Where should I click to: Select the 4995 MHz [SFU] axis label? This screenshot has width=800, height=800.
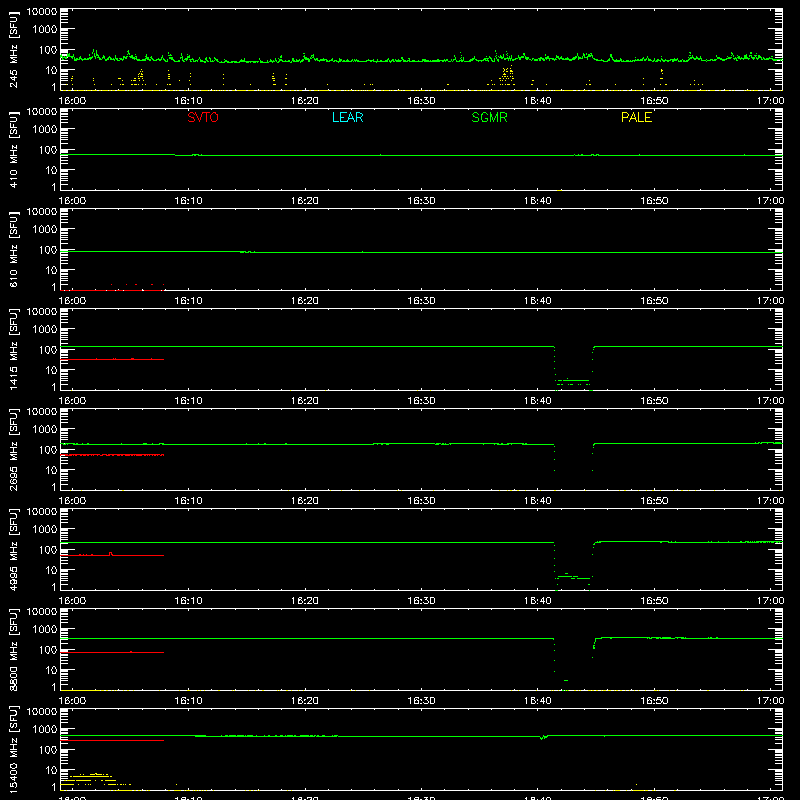13,550
